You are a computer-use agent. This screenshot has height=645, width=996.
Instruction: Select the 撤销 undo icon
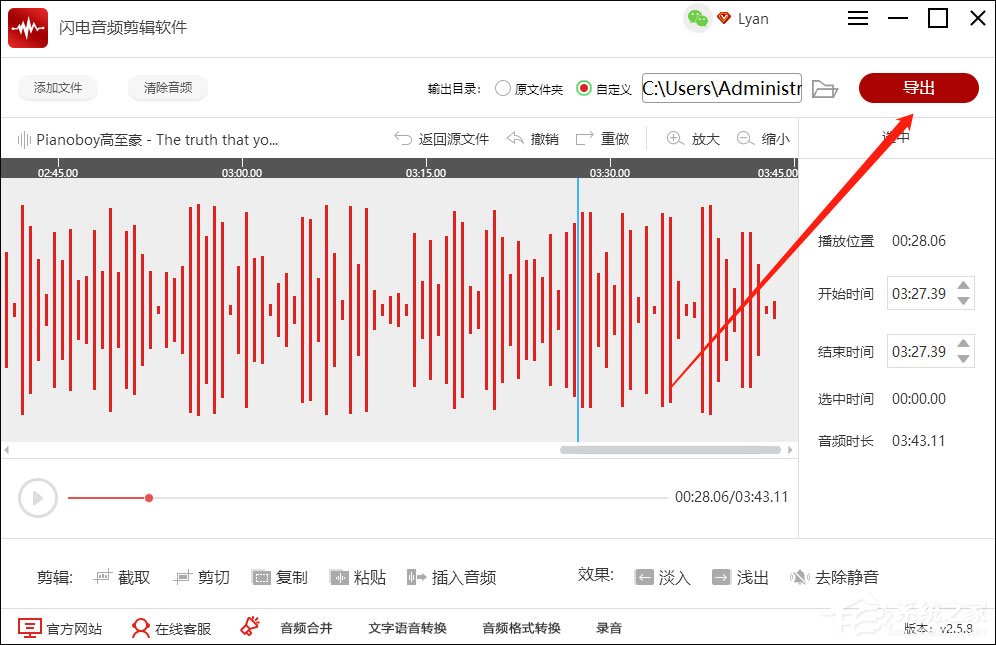click(x=516, y=139)
